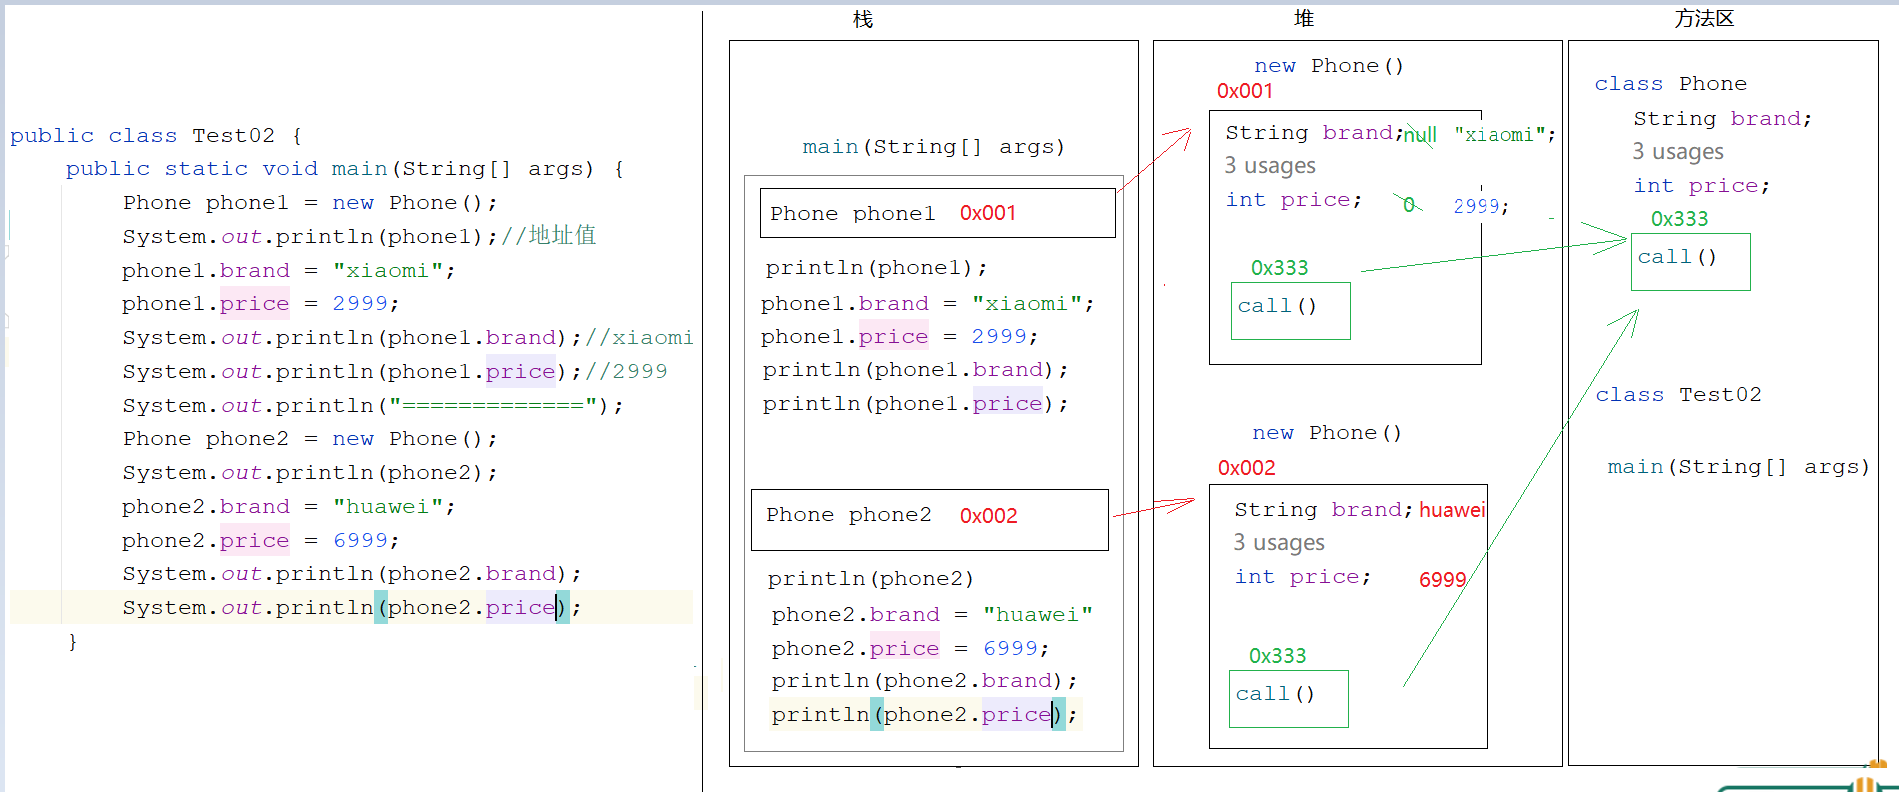Open '3 usages' hint under method-area String brand

[x=1677, y=152]
